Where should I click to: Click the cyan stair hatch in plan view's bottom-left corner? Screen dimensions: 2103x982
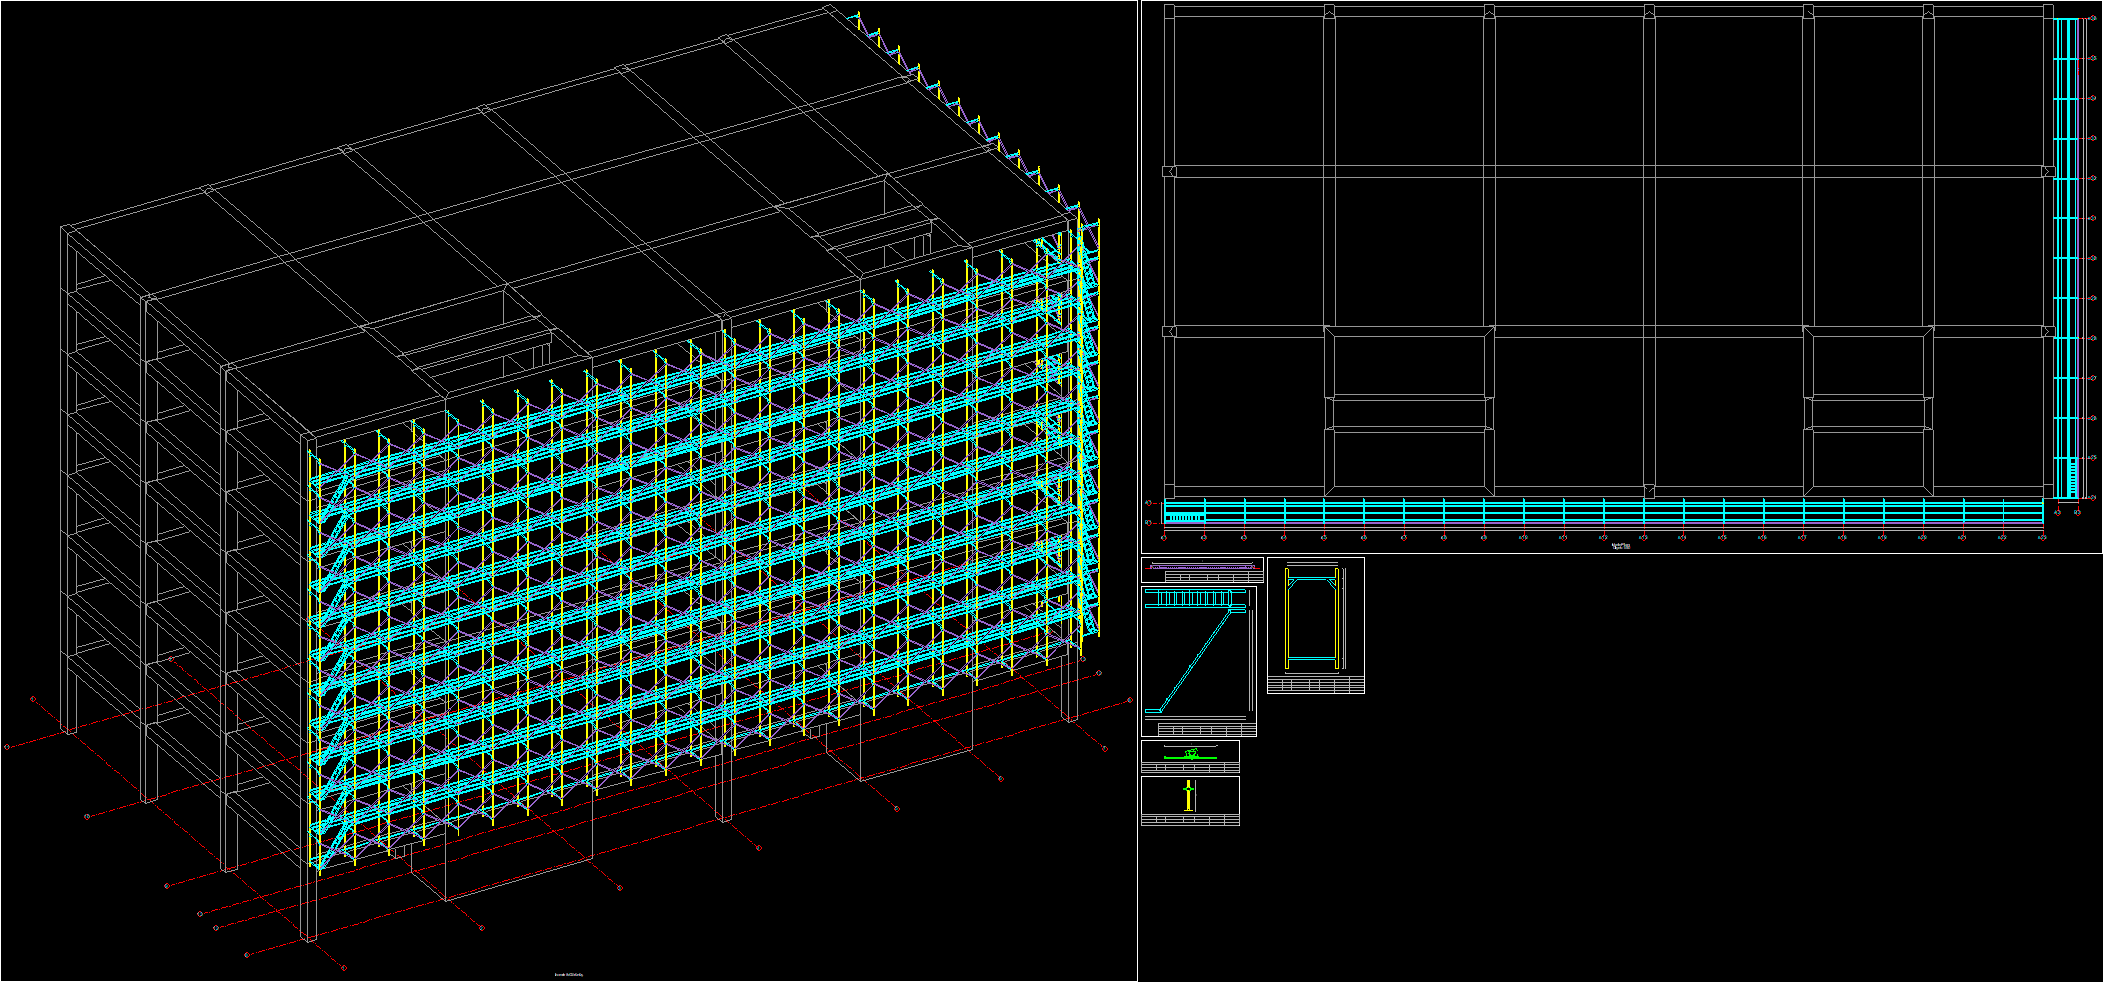point(1185,516)
